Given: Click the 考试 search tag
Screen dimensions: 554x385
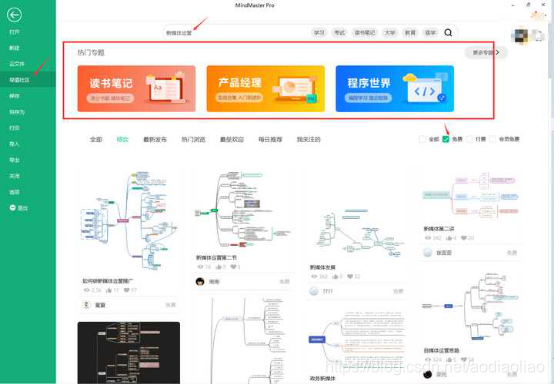Looking at the screenshot, I should 339,32.
